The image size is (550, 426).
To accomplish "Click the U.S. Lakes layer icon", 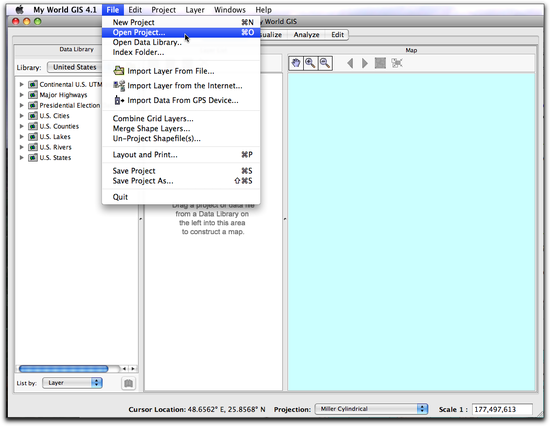I will coord(33,137).
